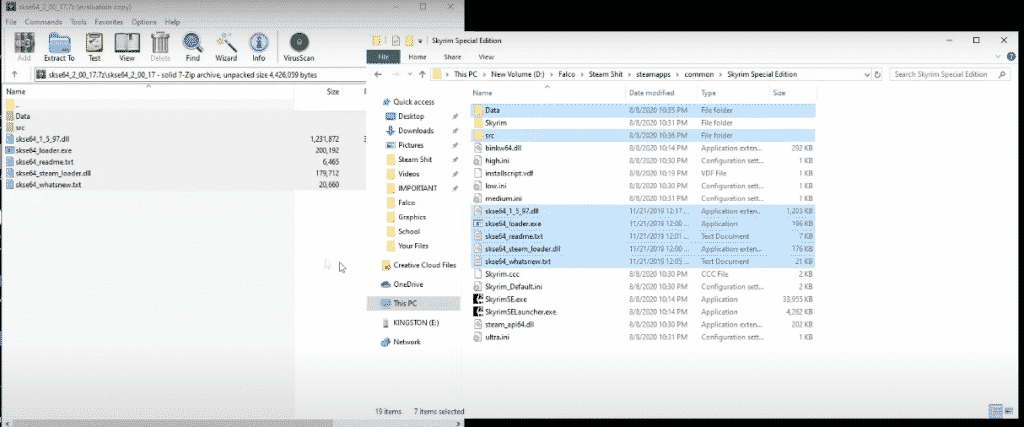The height and width of the screenshot is (427, 1024).
Task: Open WinRAR Commands menu
Action: click(43, 22)
